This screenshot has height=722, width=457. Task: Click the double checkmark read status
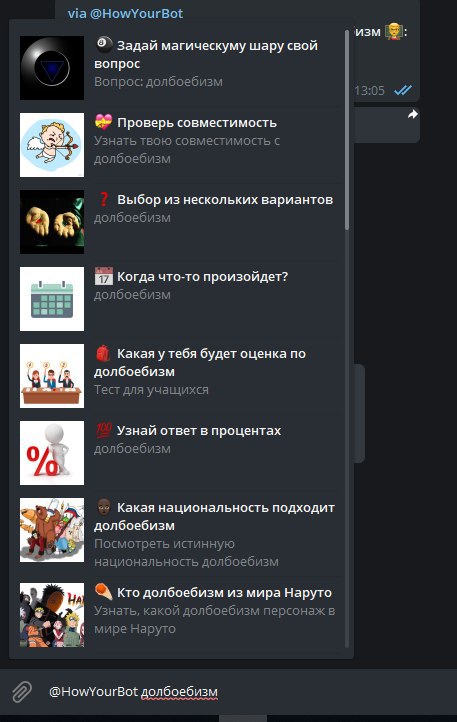(403, 90)
